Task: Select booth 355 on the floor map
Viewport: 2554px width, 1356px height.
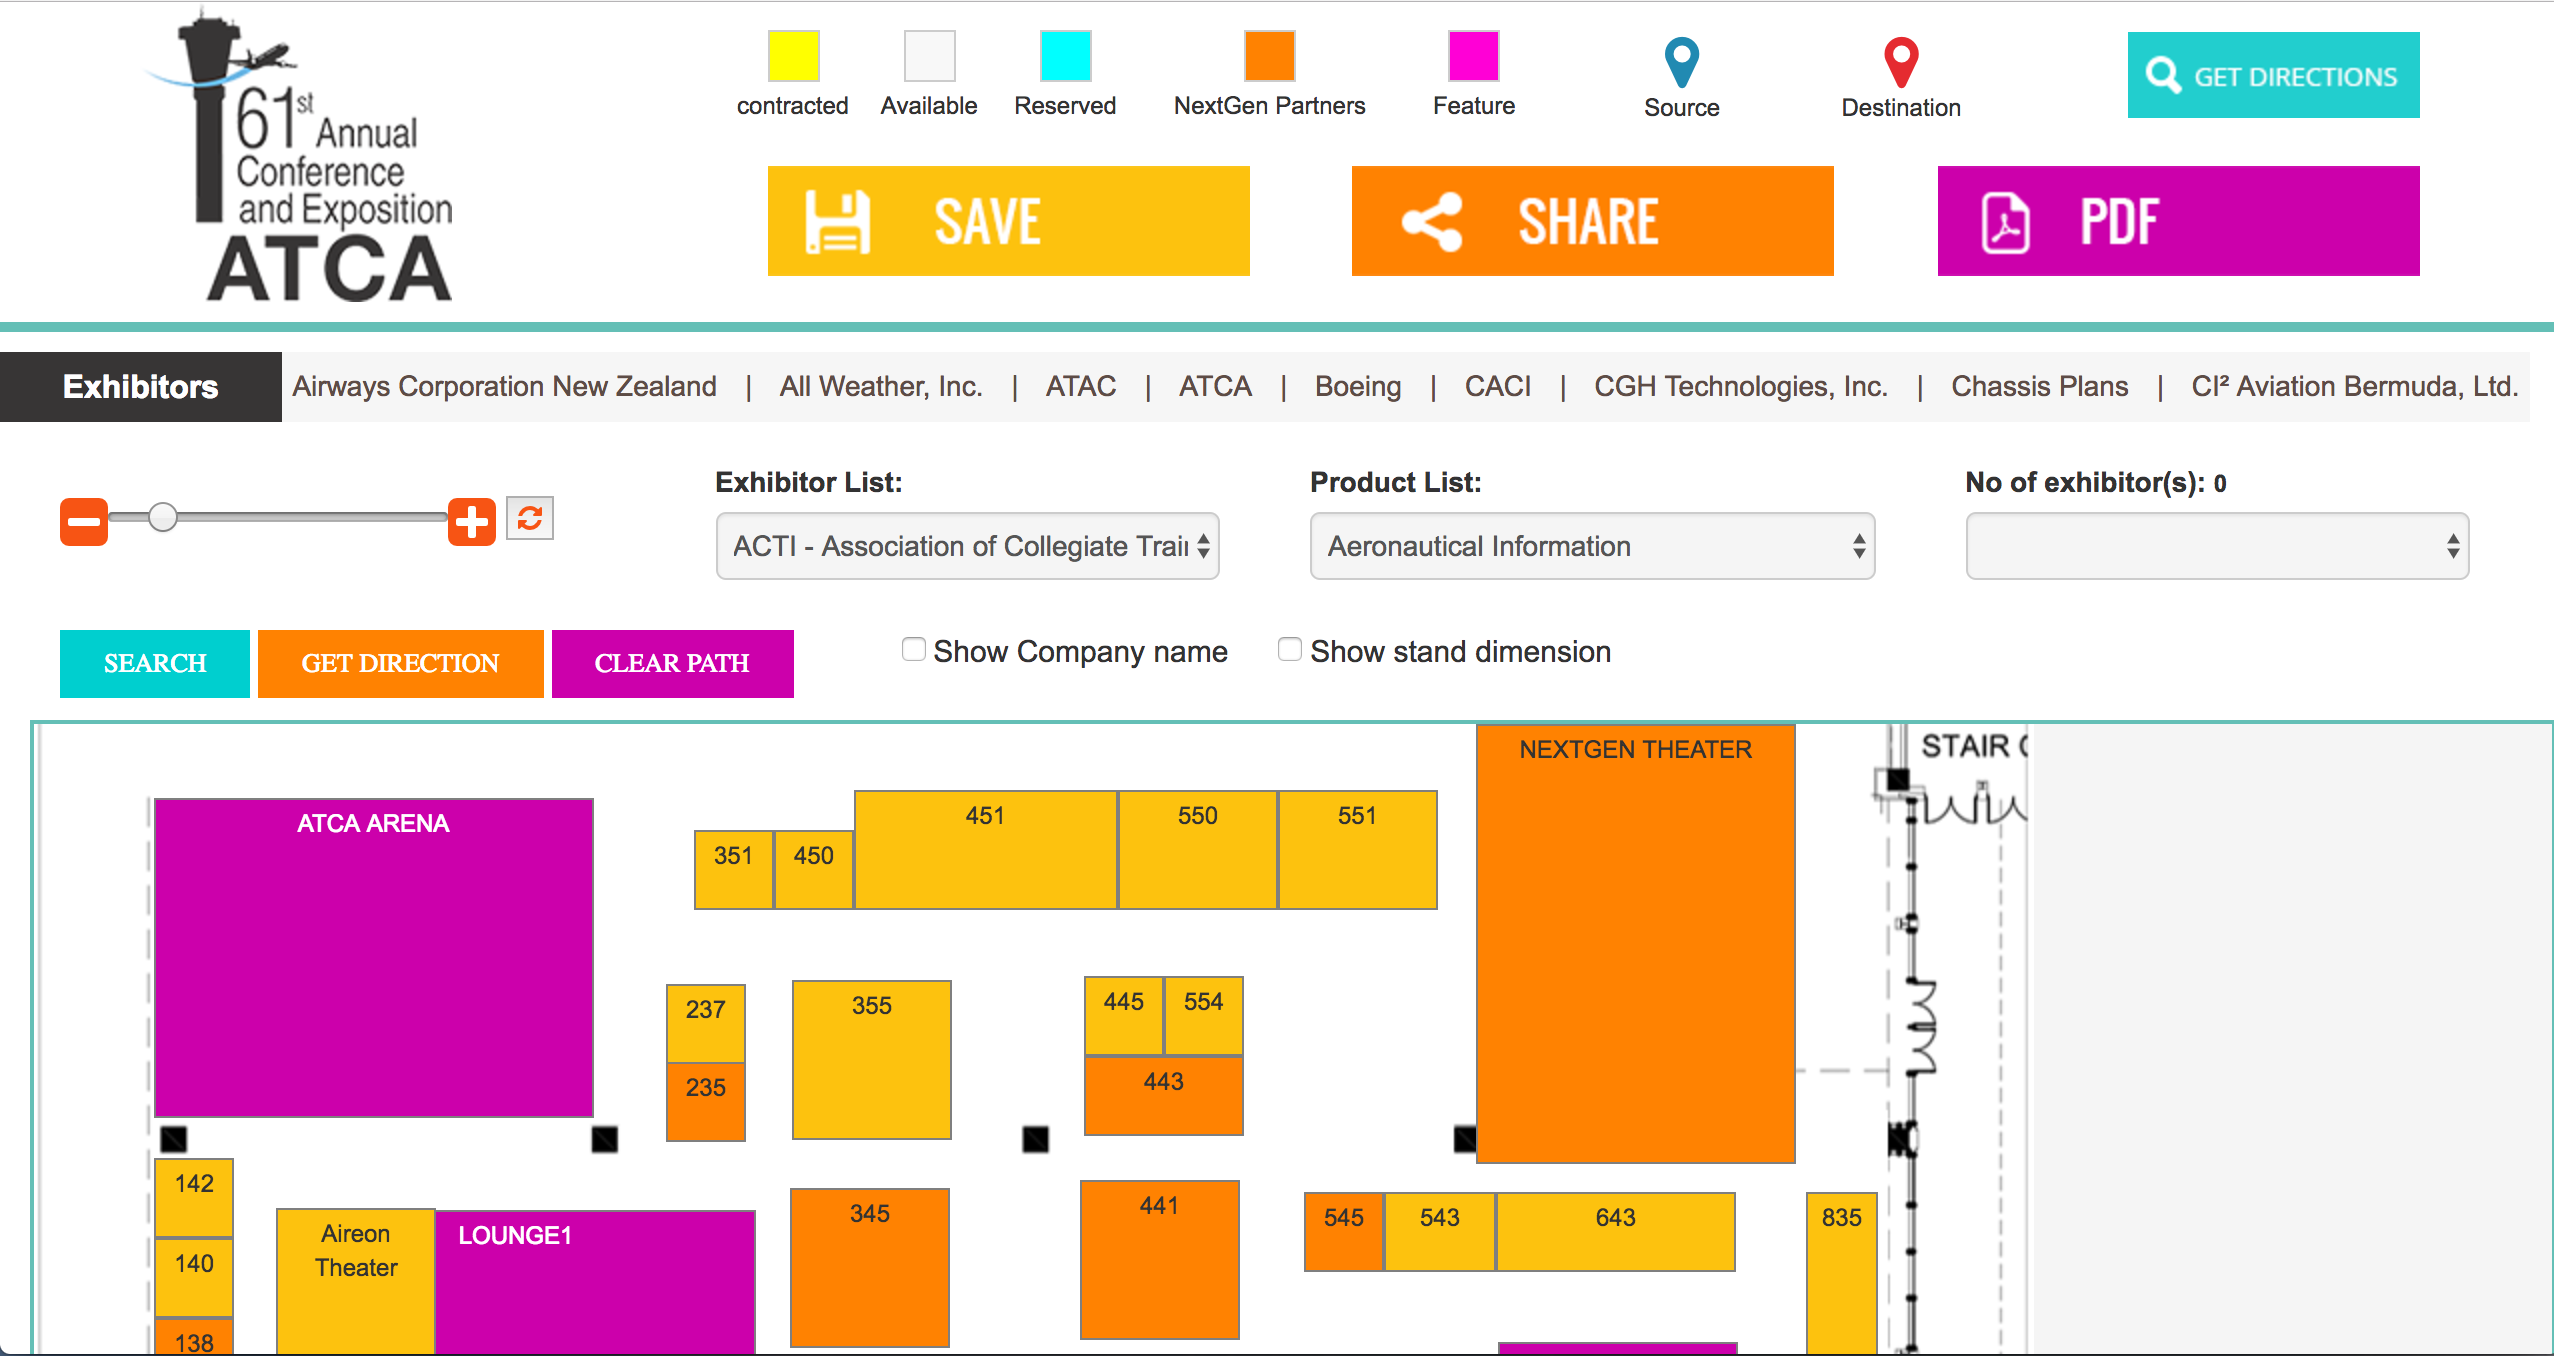Action: 871,1058
